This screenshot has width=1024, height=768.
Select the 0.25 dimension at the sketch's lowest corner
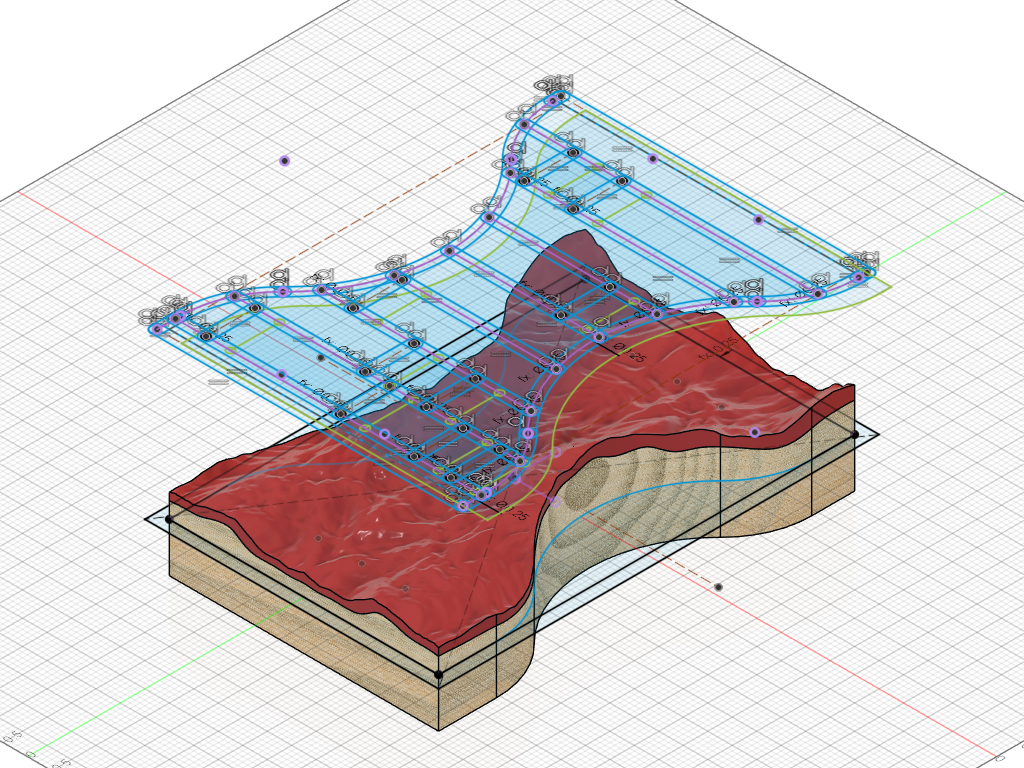coord(513,510)
